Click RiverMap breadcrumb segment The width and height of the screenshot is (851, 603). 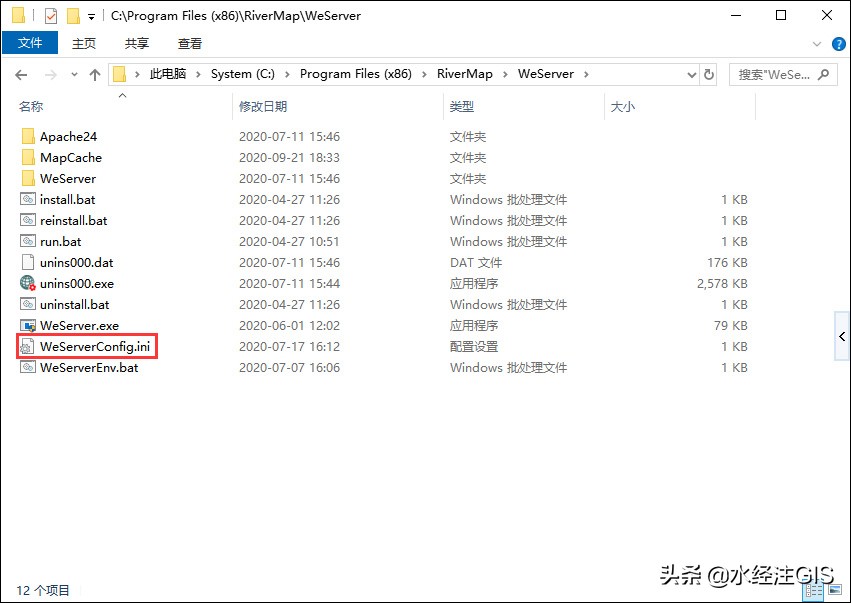point(465,74)
